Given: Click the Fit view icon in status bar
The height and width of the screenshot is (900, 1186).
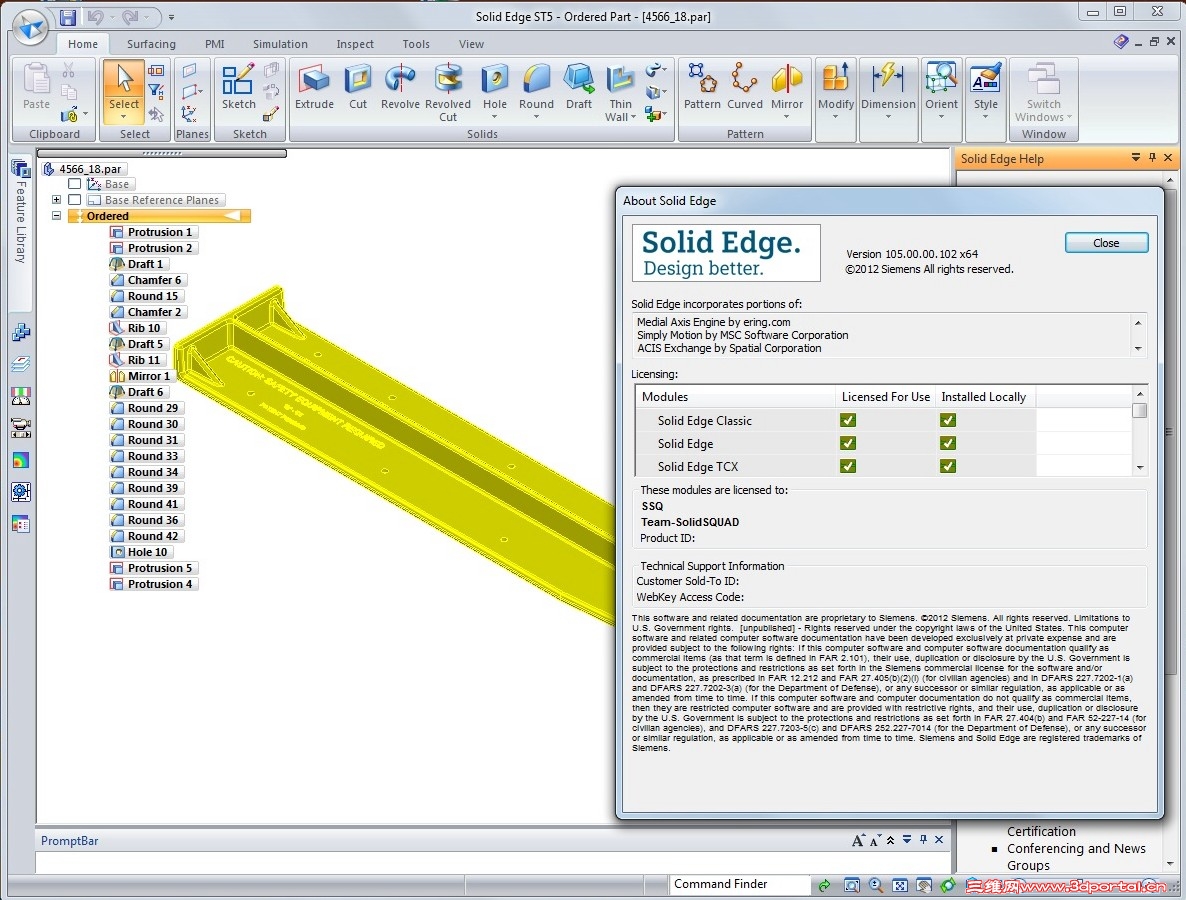Looking at the screenshot, I should [x=899, y=885].
